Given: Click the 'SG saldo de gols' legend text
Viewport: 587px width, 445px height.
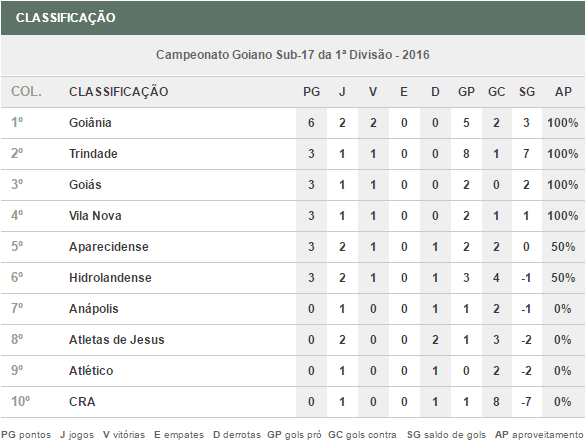Looking at the screenshot, I should click(x=446, y=435).
